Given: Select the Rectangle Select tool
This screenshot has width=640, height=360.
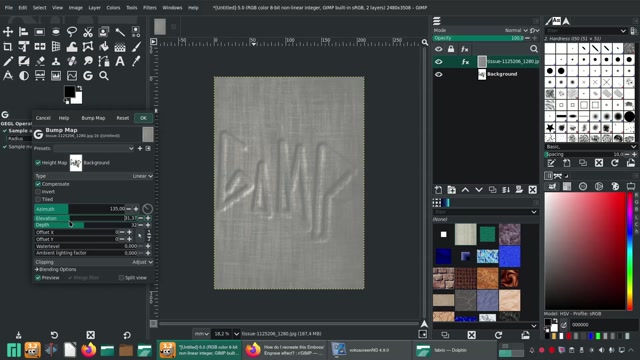Looking at the screenshot, I should [x=40, y=32].
